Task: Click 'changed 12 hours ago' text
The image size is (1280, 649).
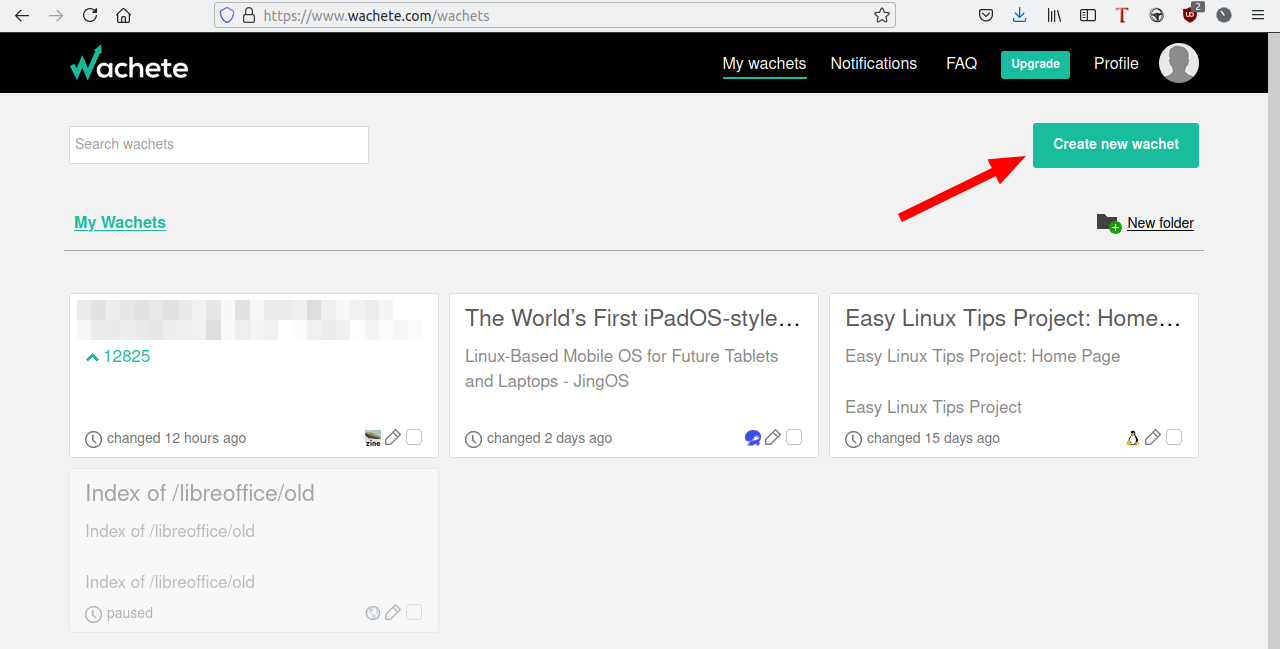Action: (176, 438)
